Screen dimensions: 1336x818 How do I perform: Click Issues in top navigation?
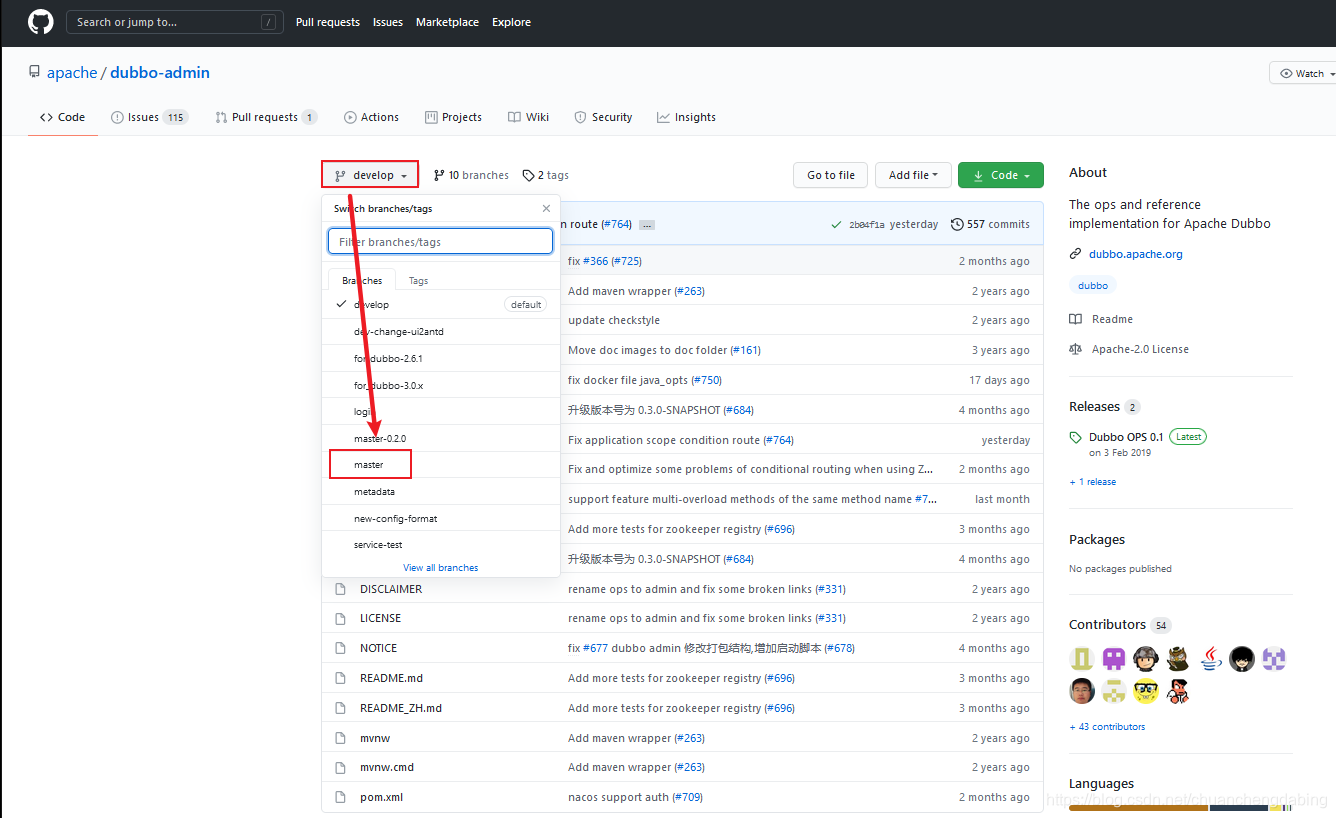coord(388,22)
